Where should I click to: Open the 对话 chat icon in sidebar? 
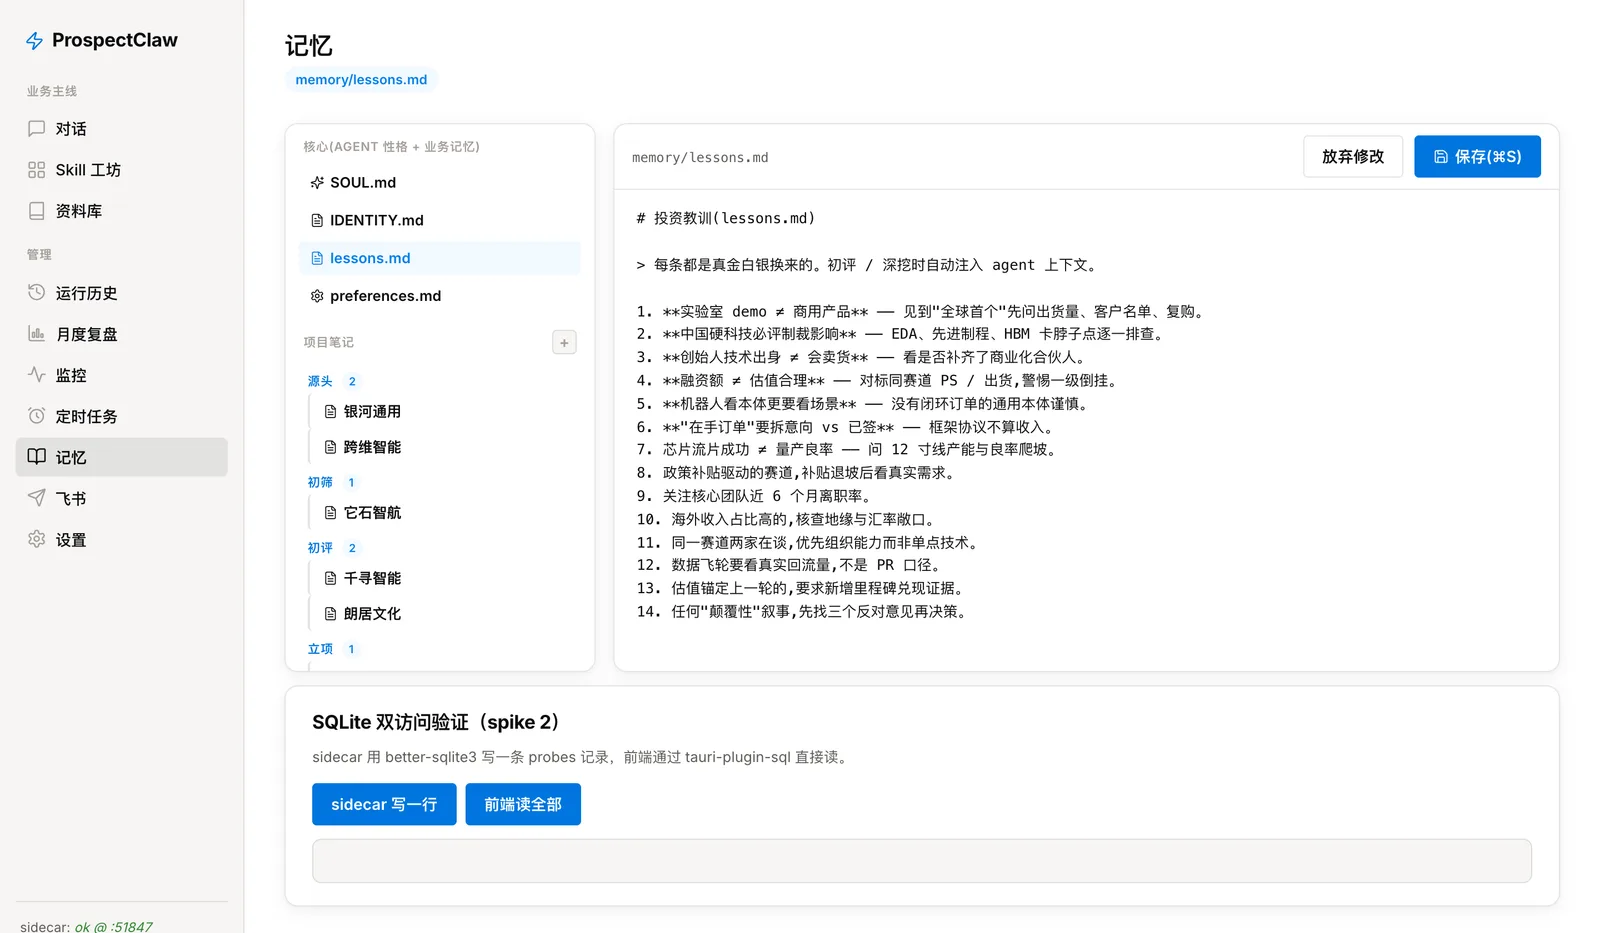point(37,129)
